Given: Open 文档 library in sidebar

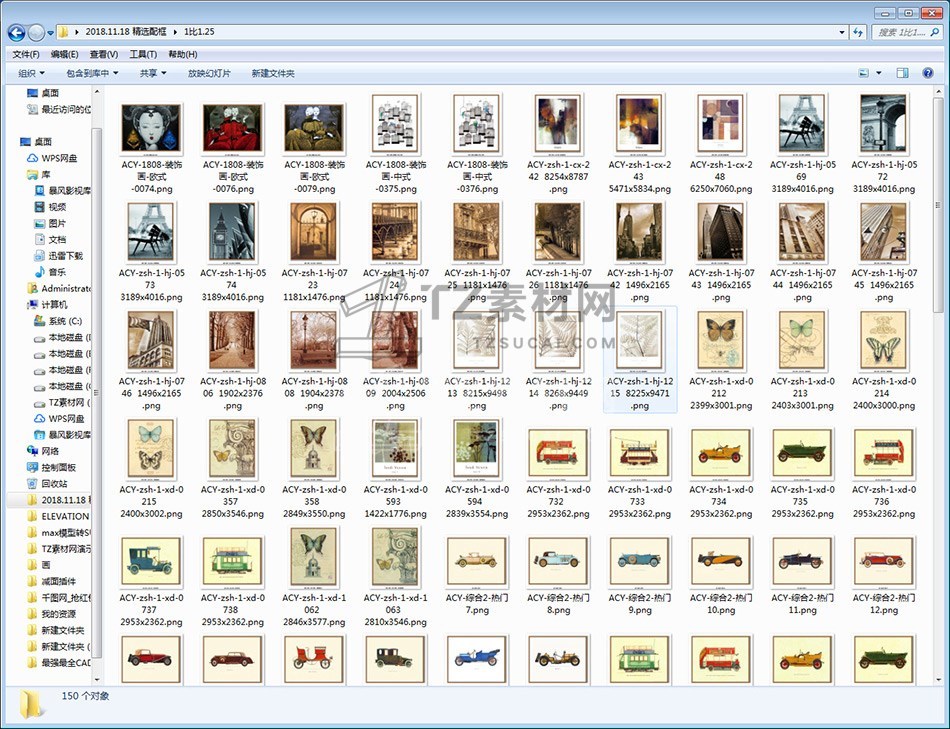Looking at the screenshot, I should pos(51,240).
